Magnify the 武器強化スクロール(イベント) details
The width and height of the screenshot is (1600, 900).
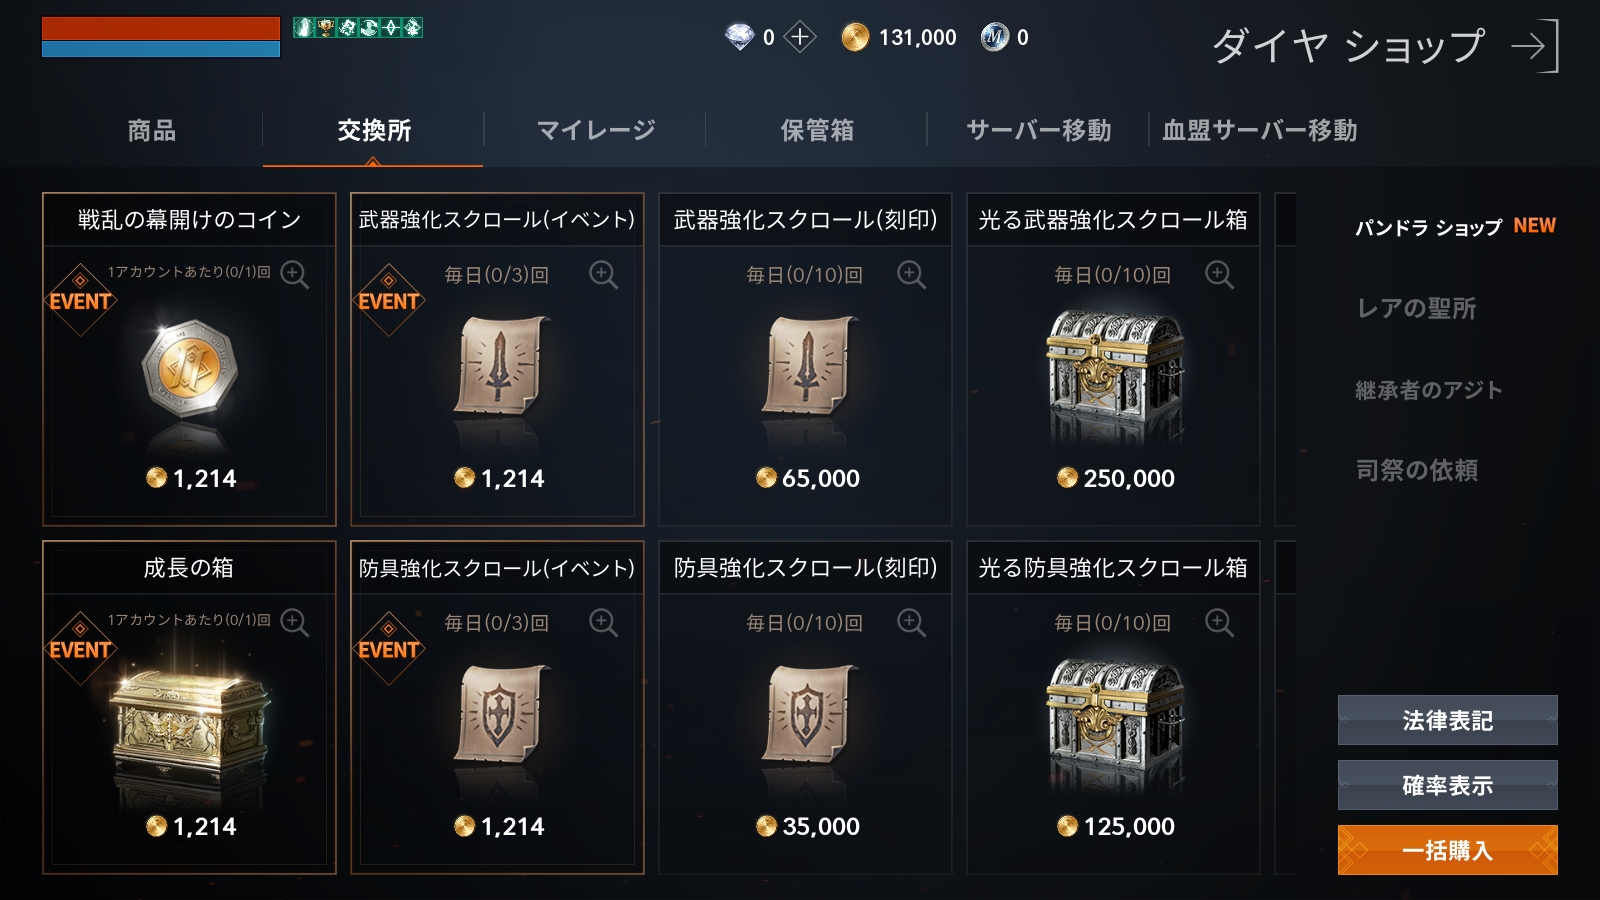pos(603,274)
